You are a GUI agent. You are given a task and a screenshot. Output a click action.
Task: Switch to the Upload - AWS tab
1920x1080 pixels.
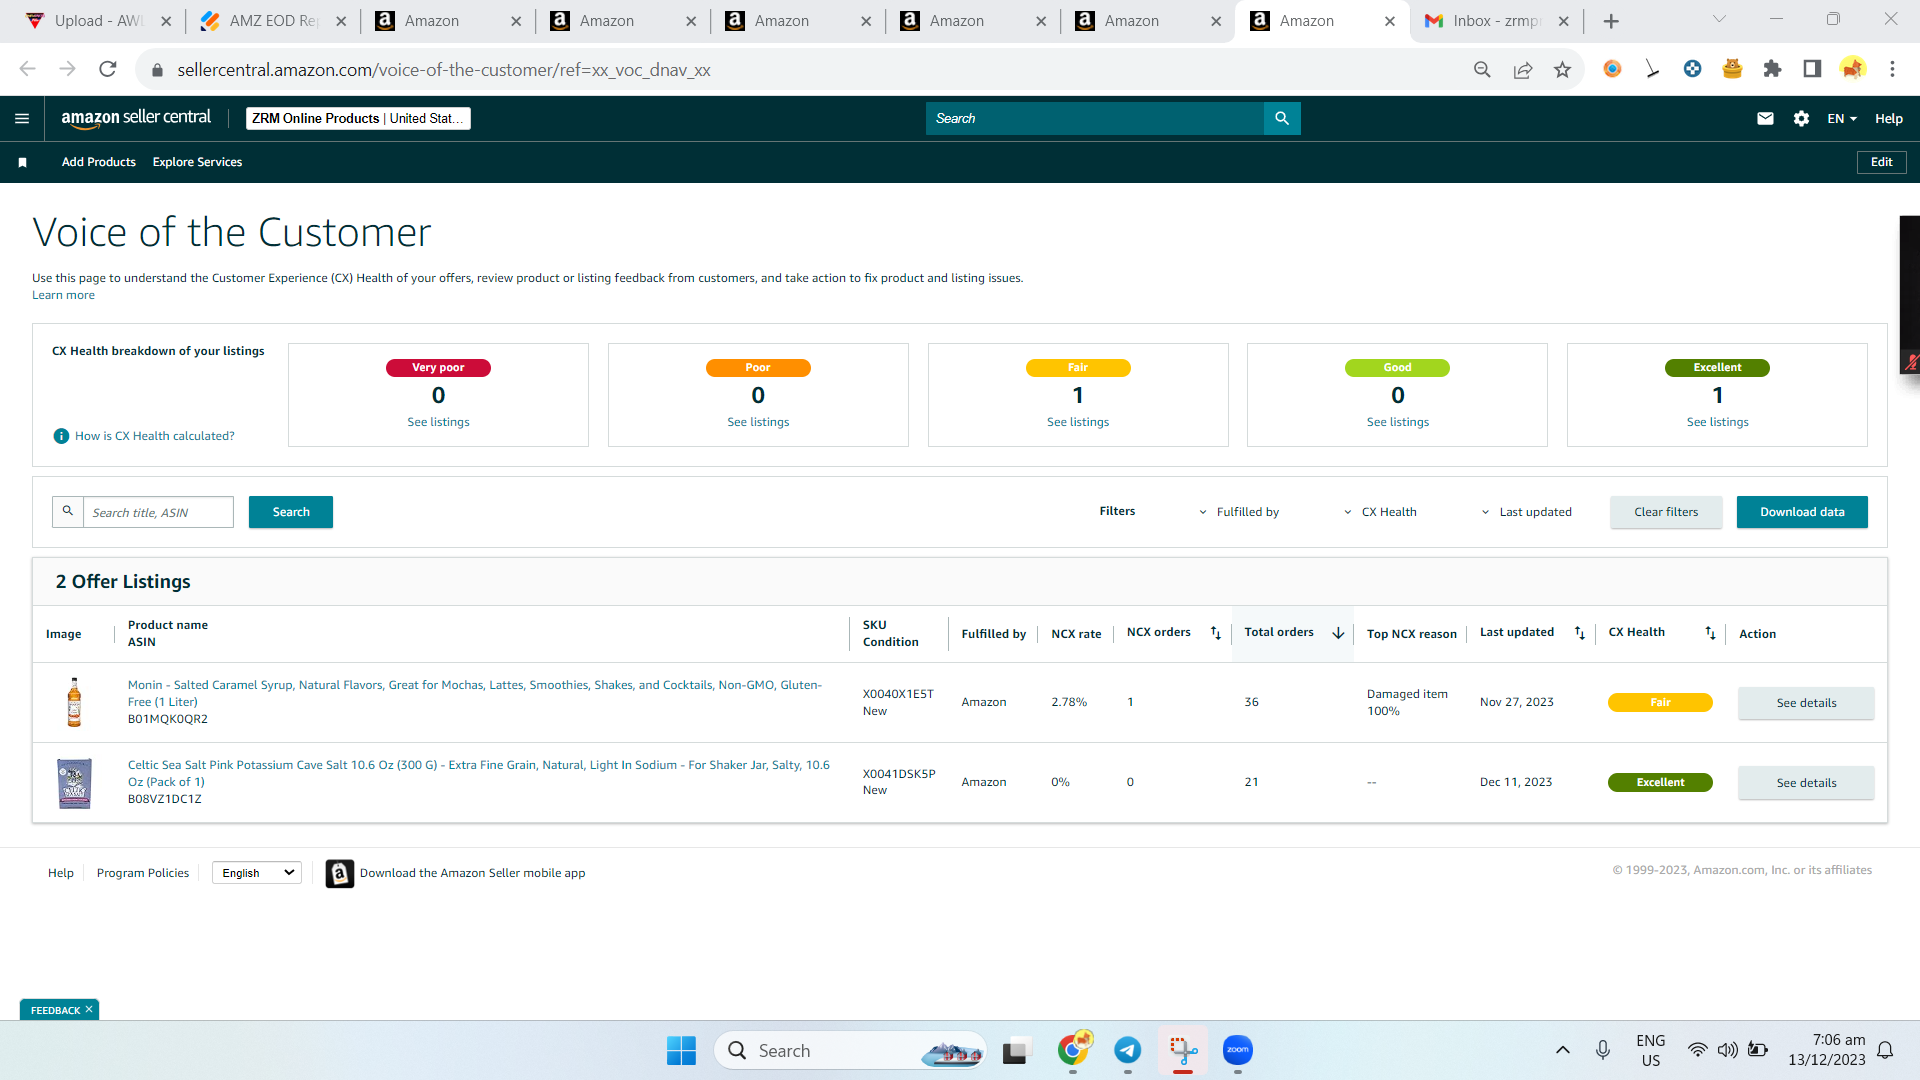99,21
